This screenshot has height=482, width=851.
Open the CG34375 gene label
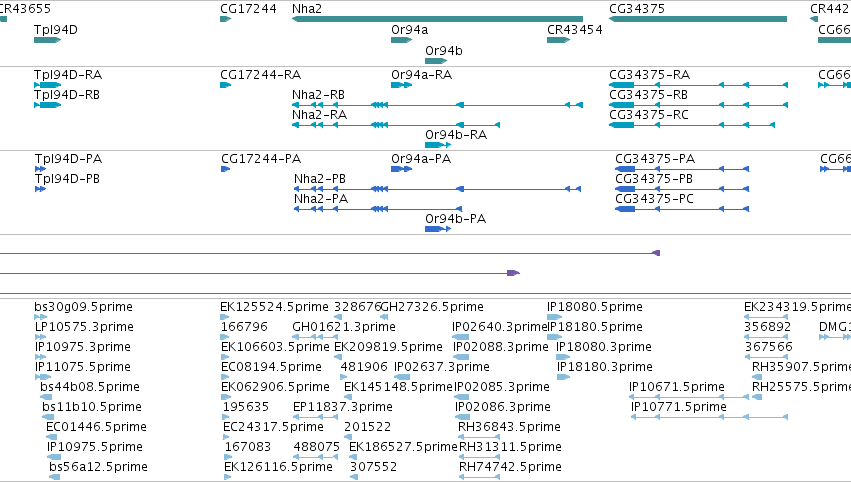click(637, 9)
